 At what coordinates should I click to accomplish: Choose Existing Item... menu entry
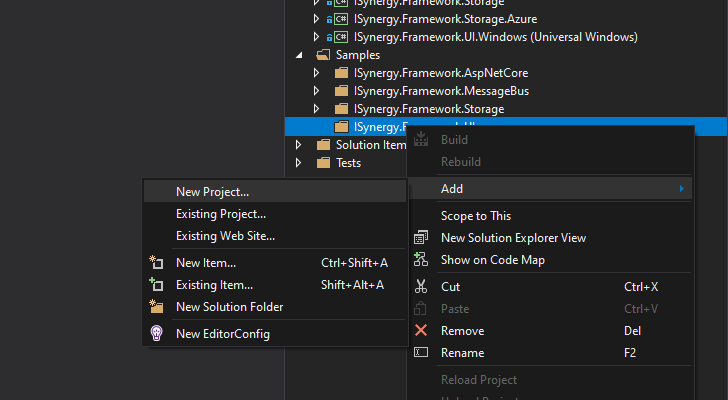point(275,284)
